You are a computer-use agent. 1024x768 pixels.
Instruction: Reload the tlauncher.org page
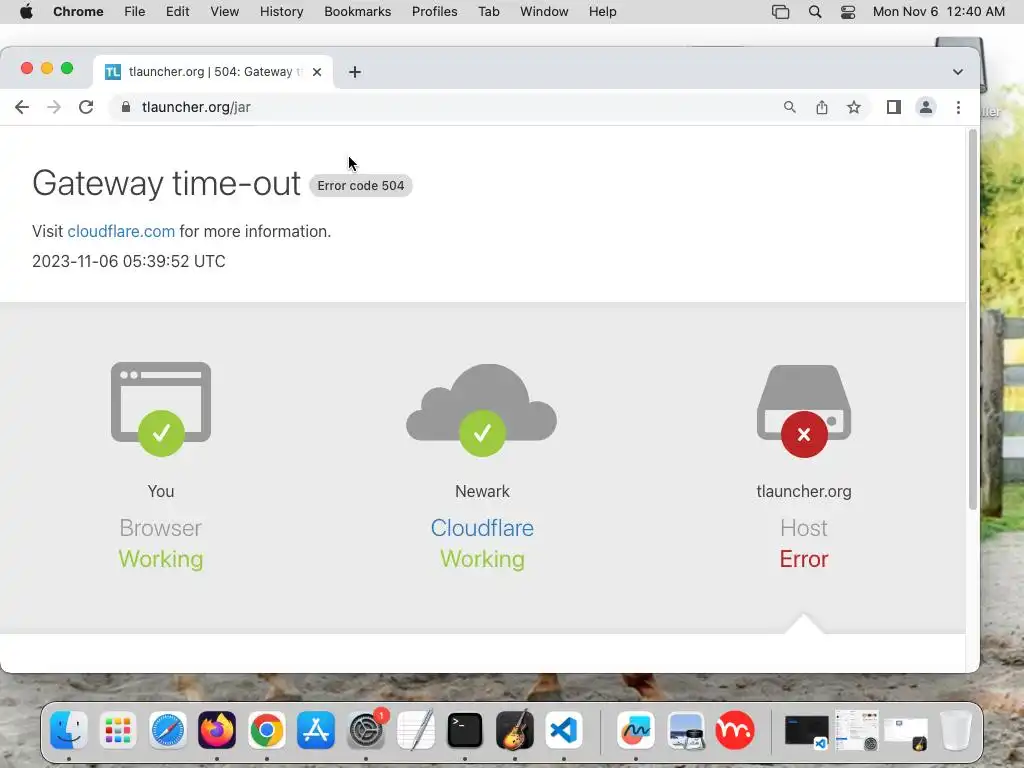click(x=86, y=107)
